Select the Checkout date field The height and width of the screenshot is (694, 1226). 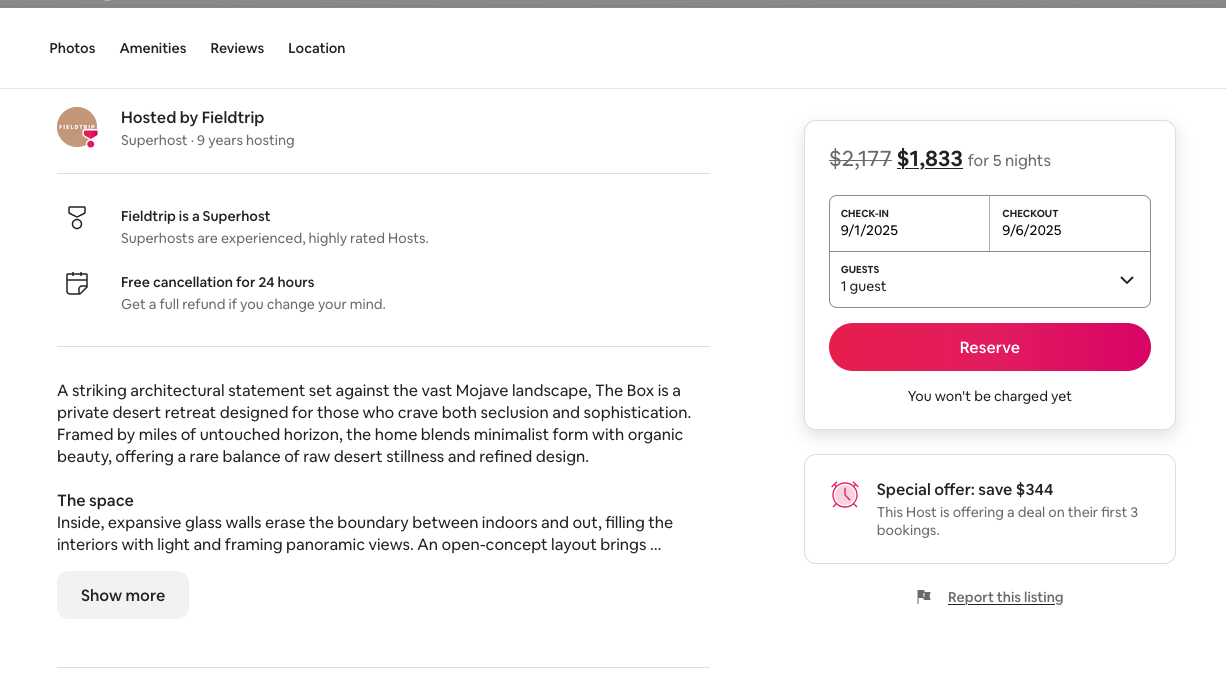click(x=1070, y=223)
